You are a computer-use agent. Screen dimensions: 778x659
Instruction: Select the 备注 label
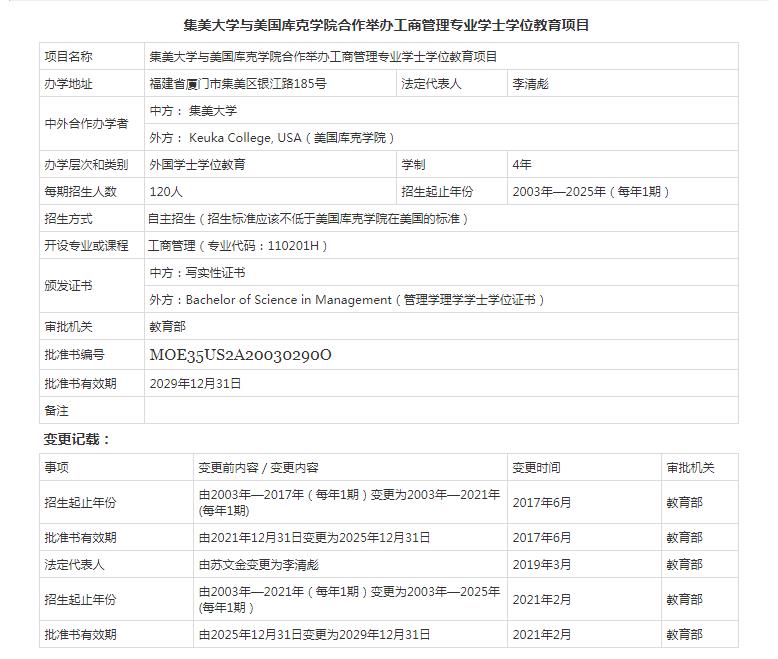[x=57, y=410]
